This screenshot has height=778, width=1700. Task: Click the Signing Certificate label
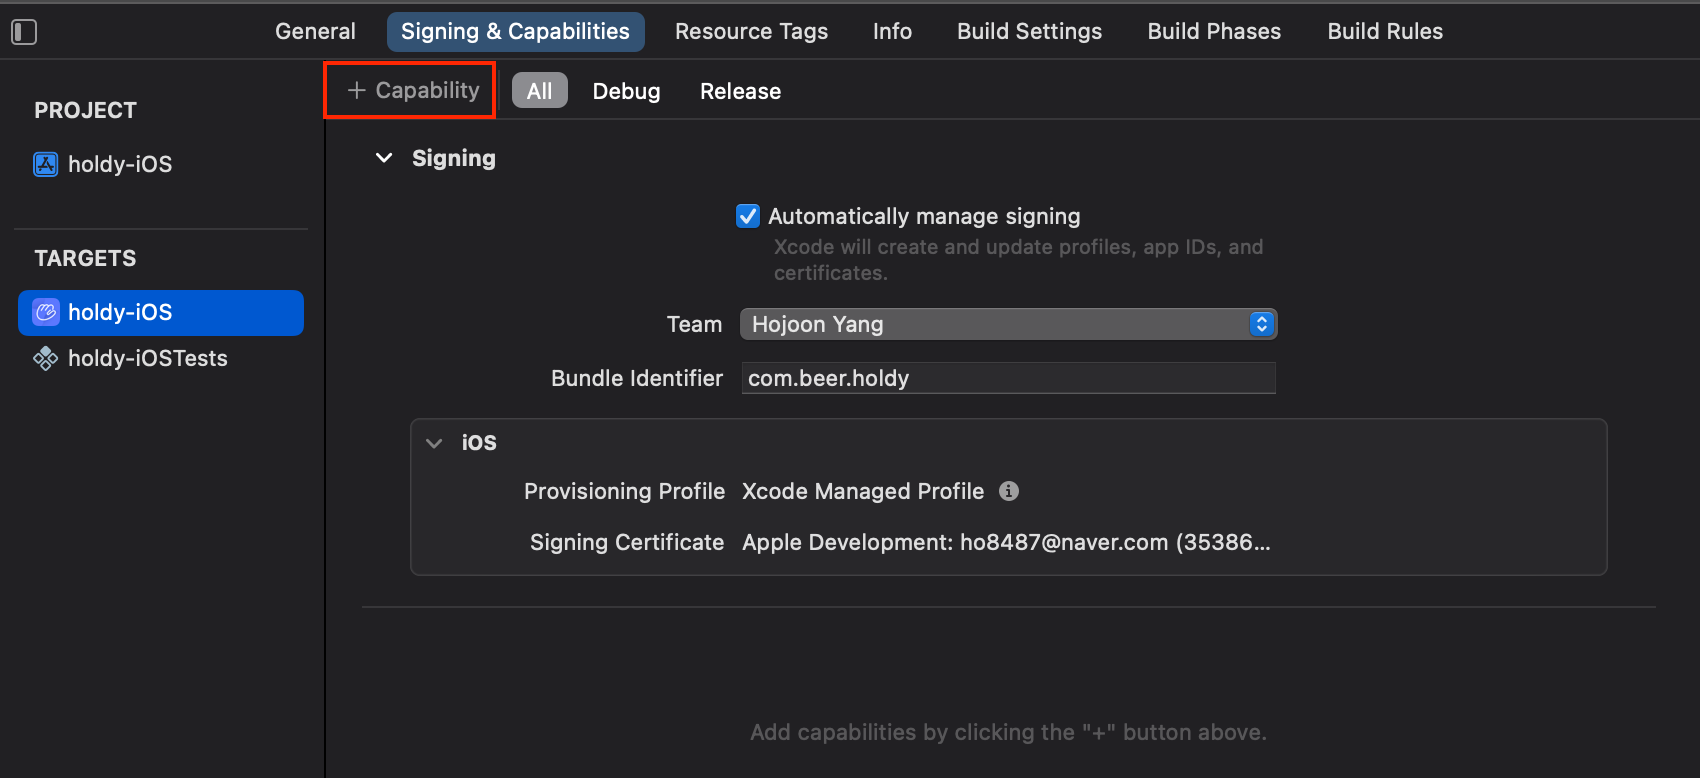tap(627, 542)
